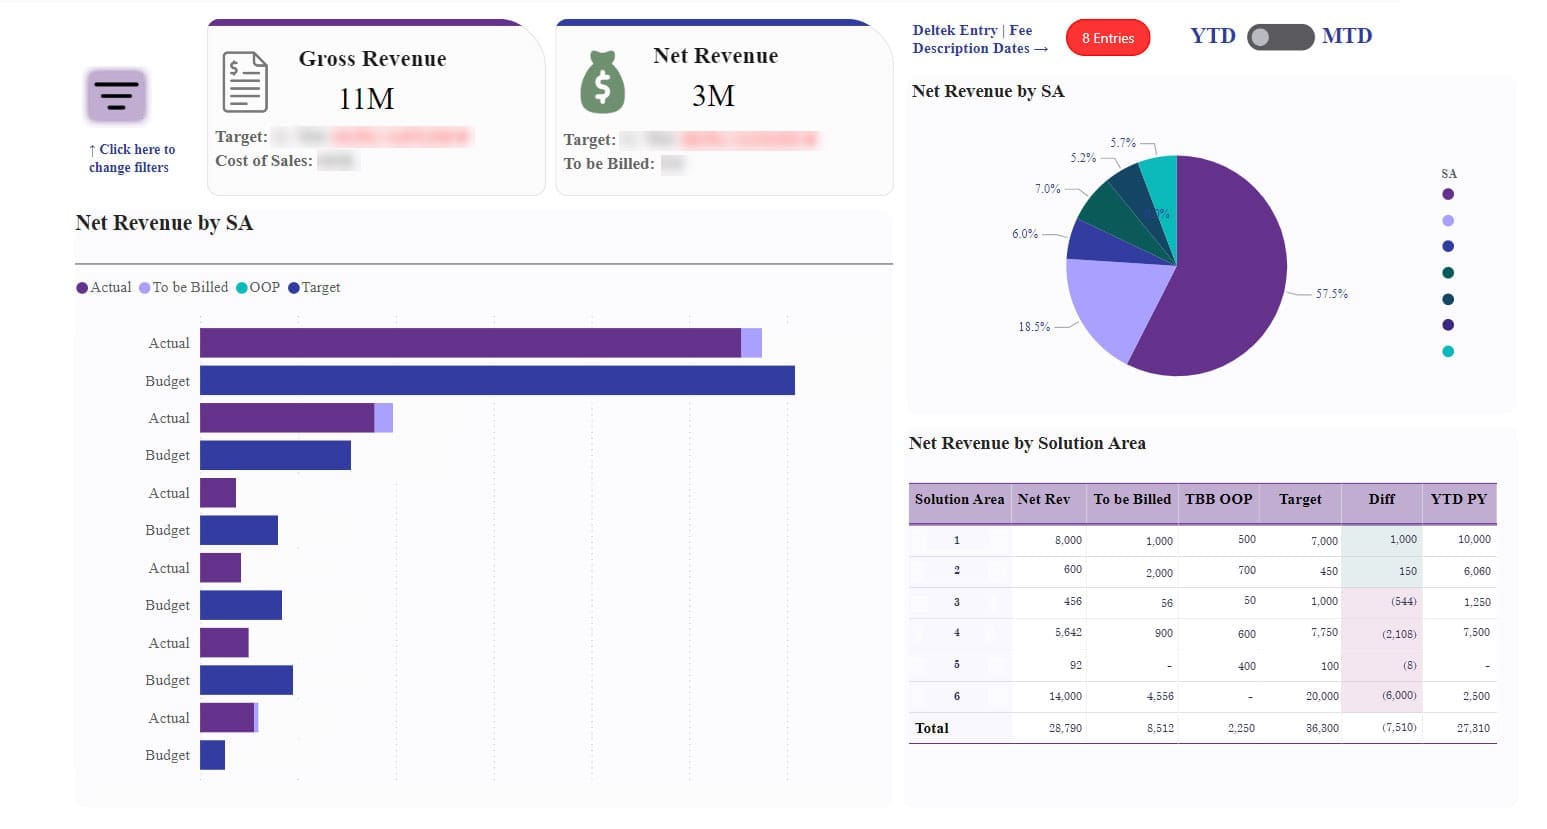The width and height of the screenshot is (1547, 829).
Task: Toggle the YTD to MTD switch
Action: pyautogui.click(x=1281, y=37)
